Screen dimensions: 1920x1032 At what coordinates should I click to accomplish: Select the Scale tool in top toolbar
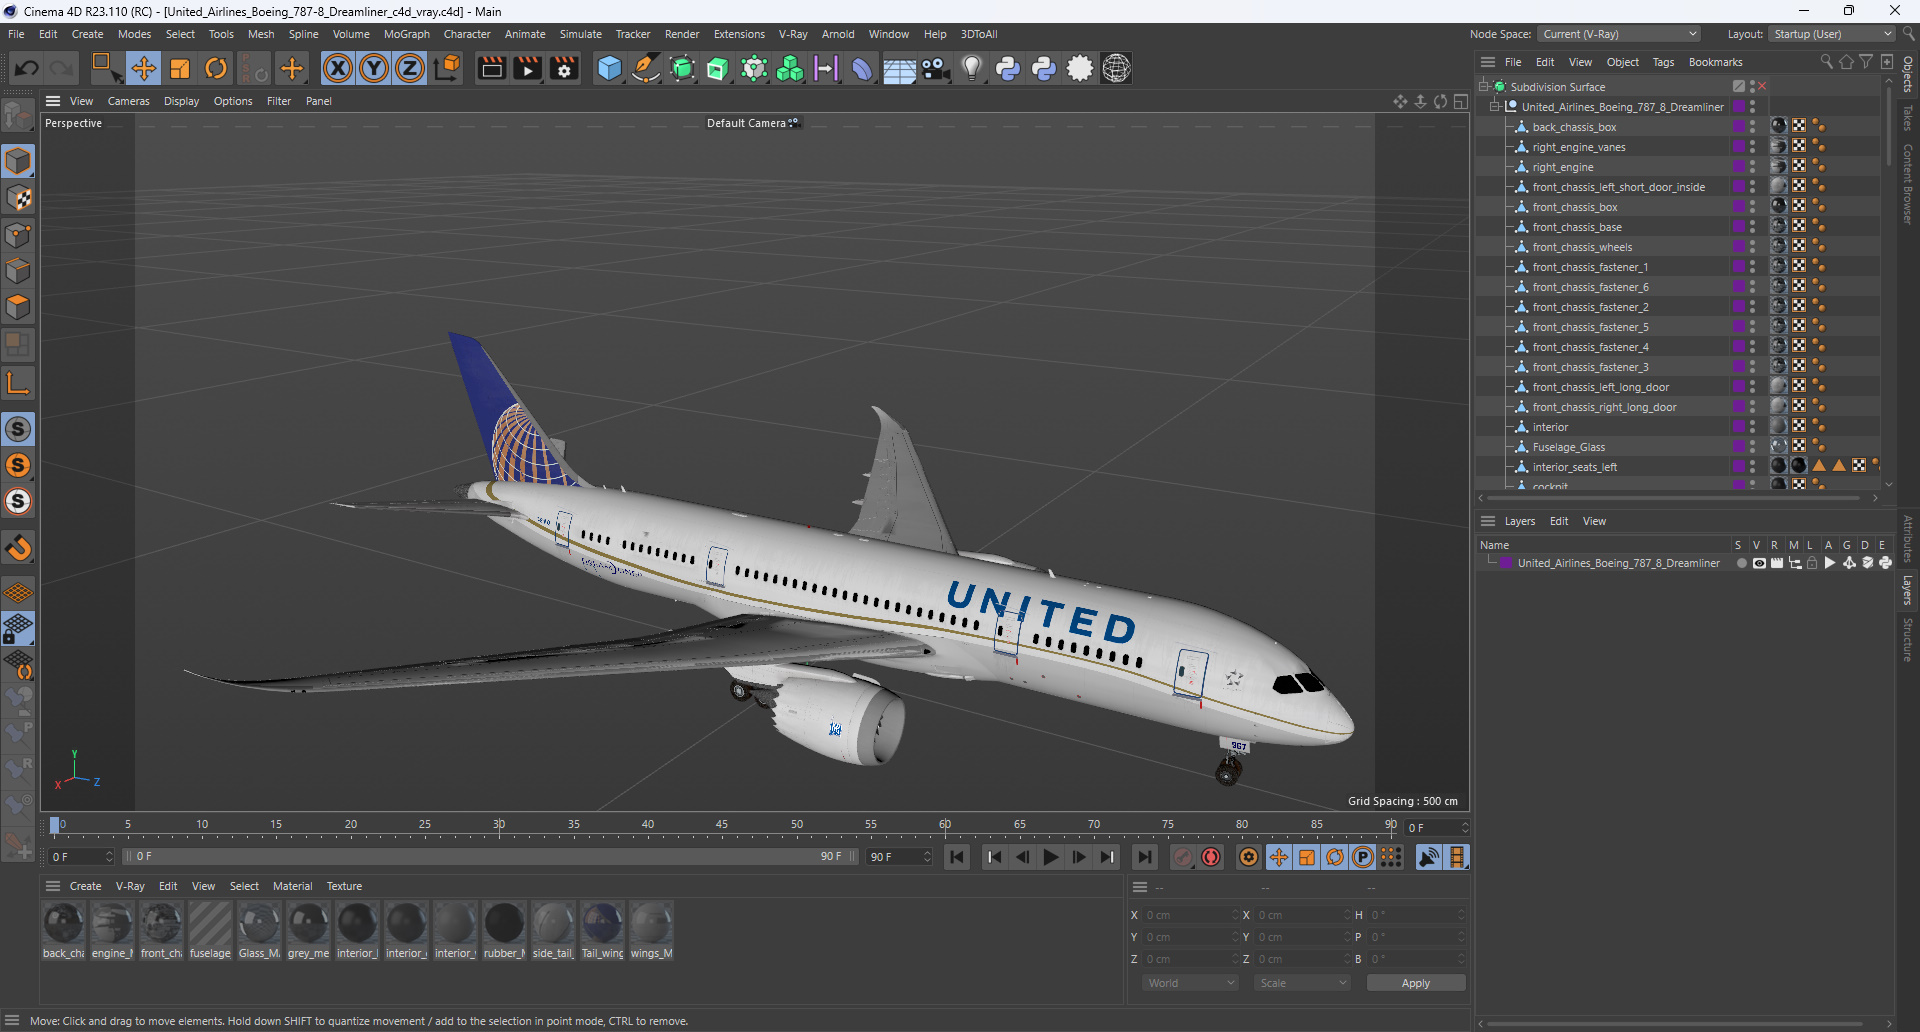click(x=180, y=68)
